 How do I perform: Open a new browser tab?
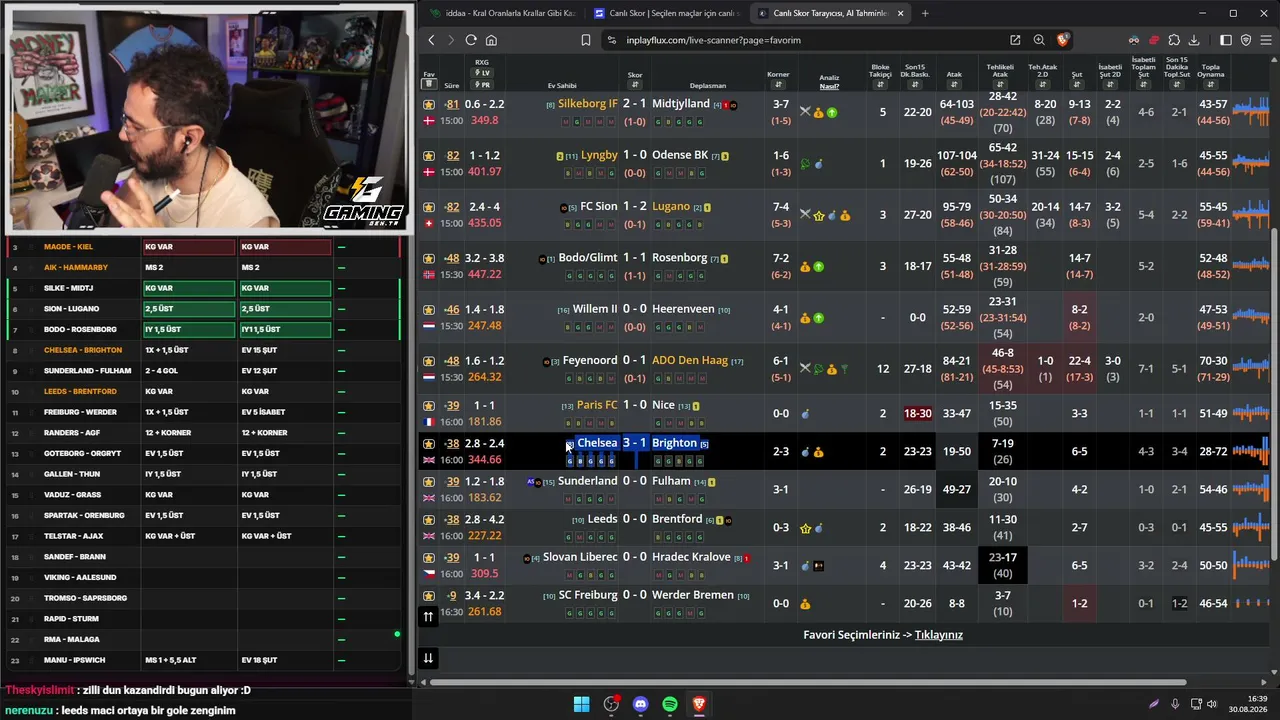pos(925,13)
